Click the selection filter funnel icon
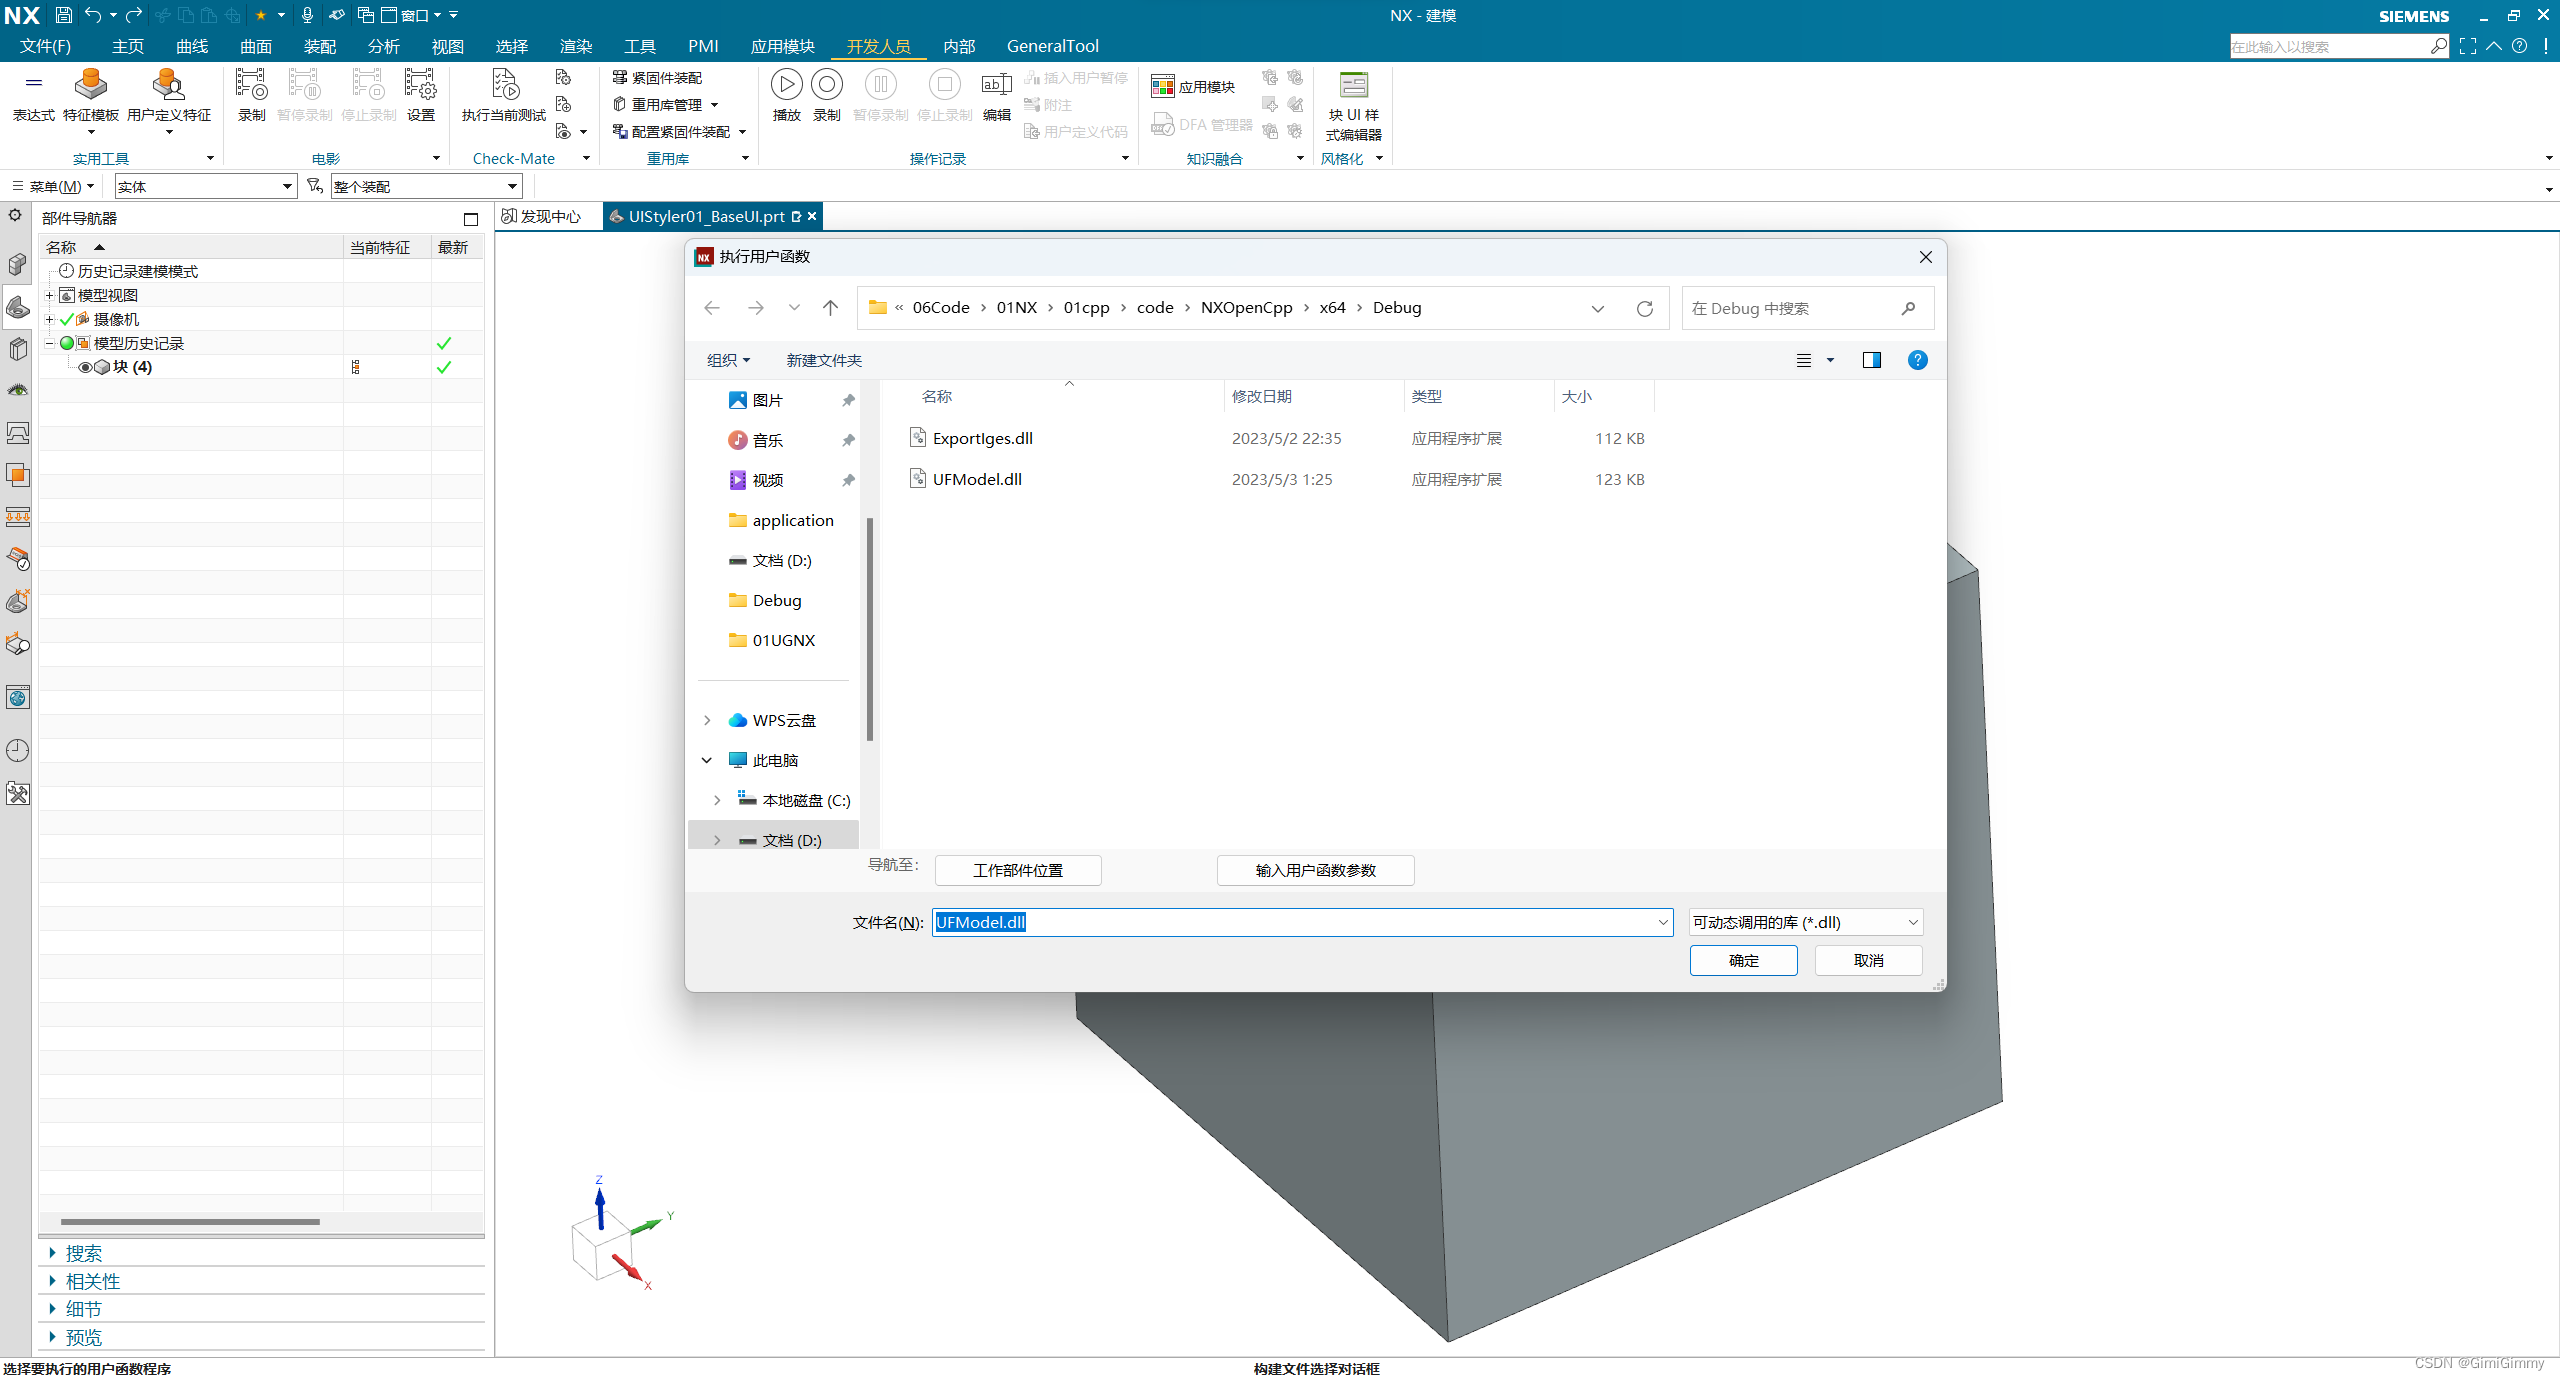Image resolution: width=2560 pixels, height=1380 pixels. tap(314, 186)
